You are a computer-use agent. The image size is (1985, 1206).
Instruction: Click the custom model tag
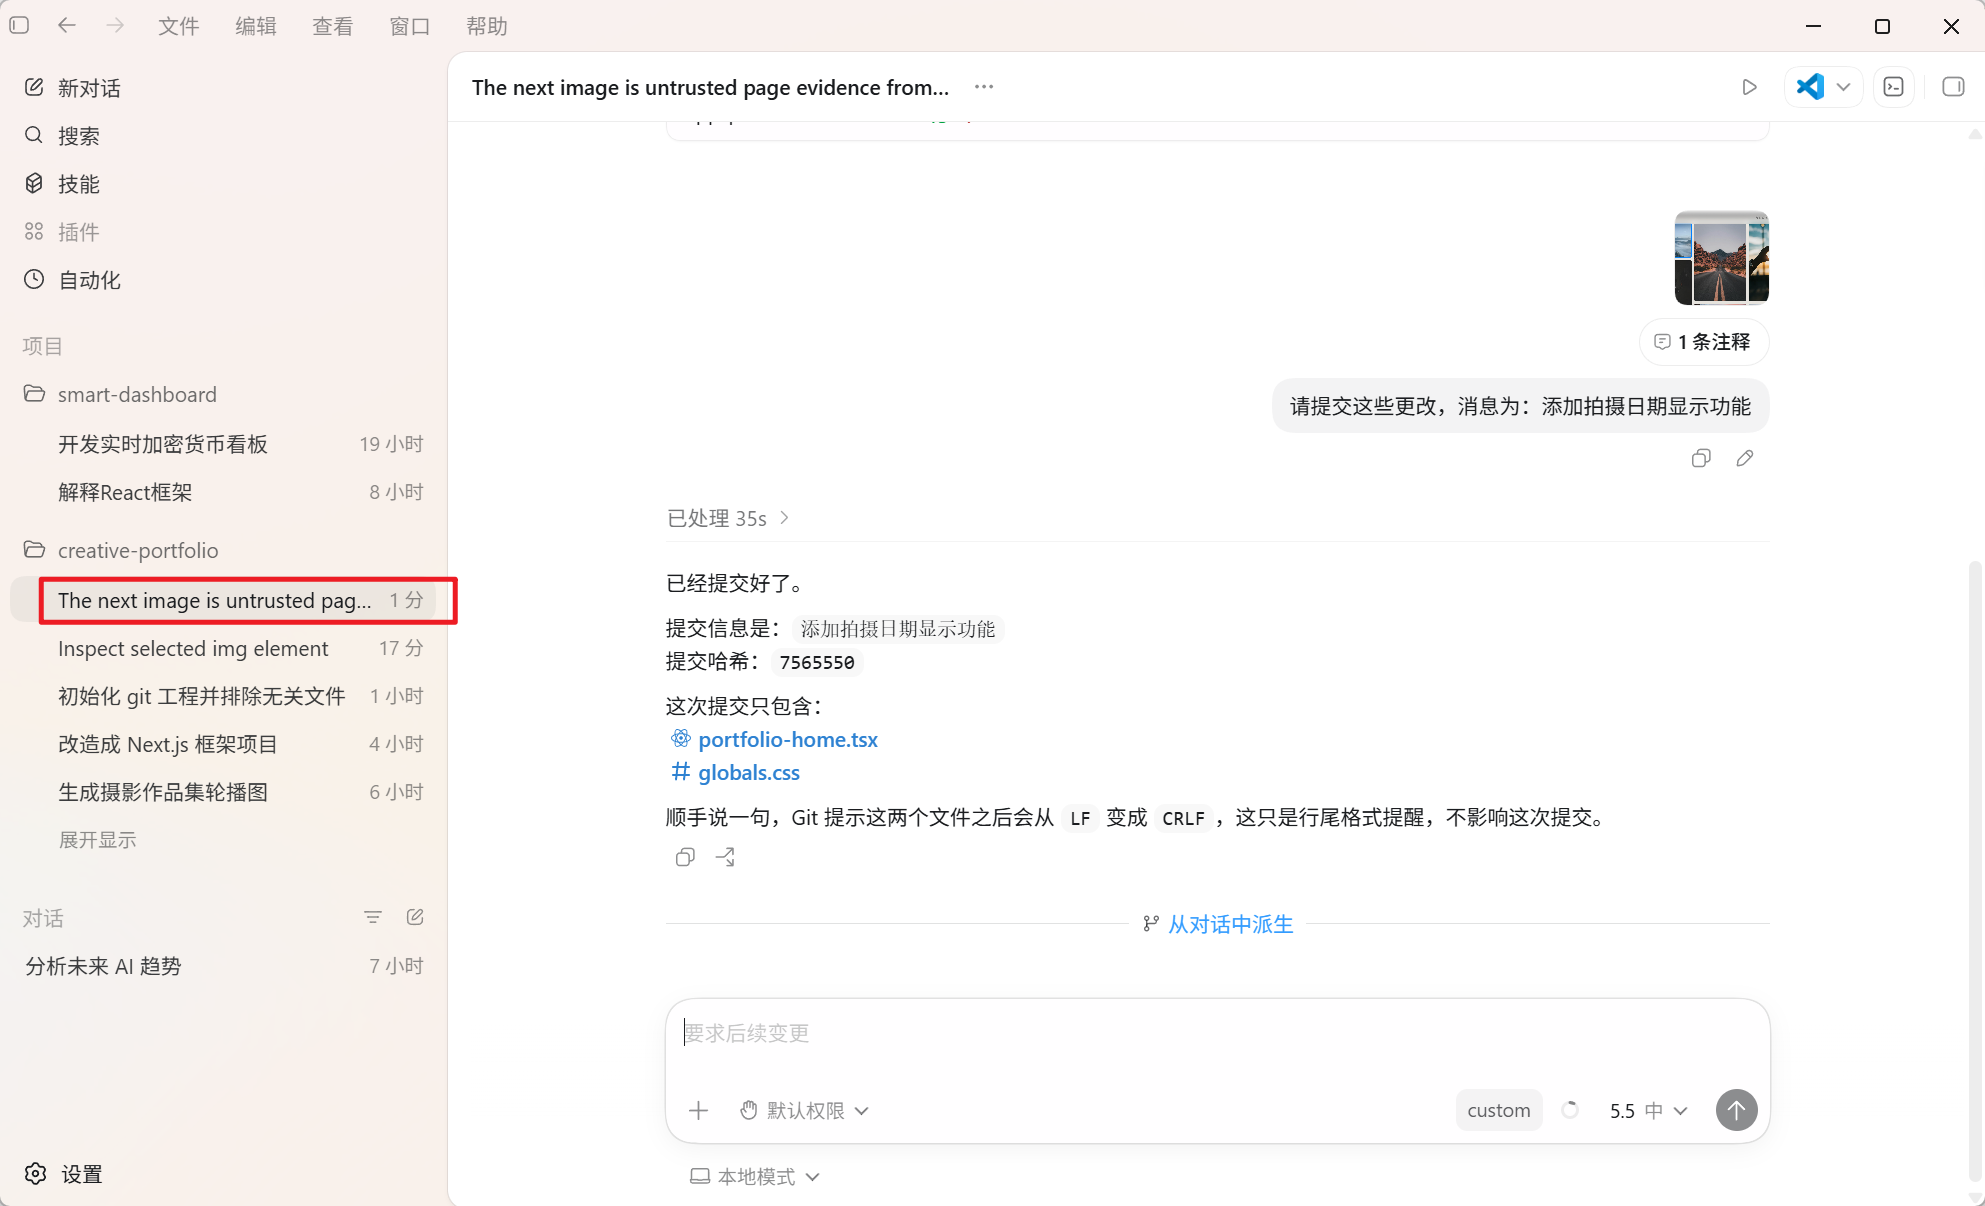[x=1498, y=1110]
